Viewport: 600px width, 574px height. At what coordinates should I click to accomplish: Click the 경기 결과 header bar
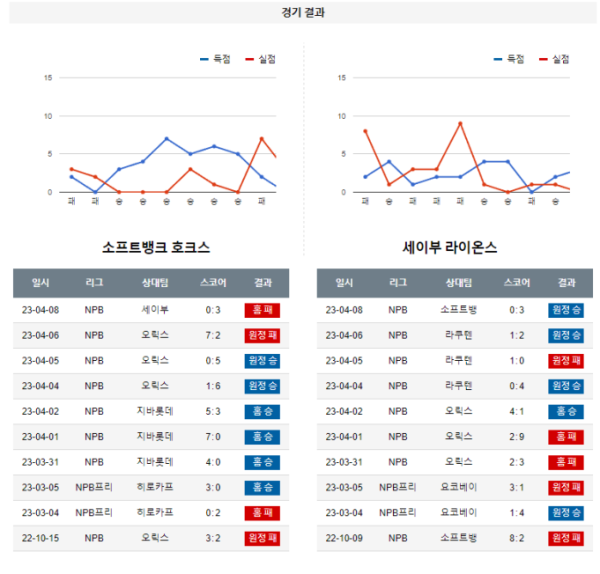click(x=303, y=12)
